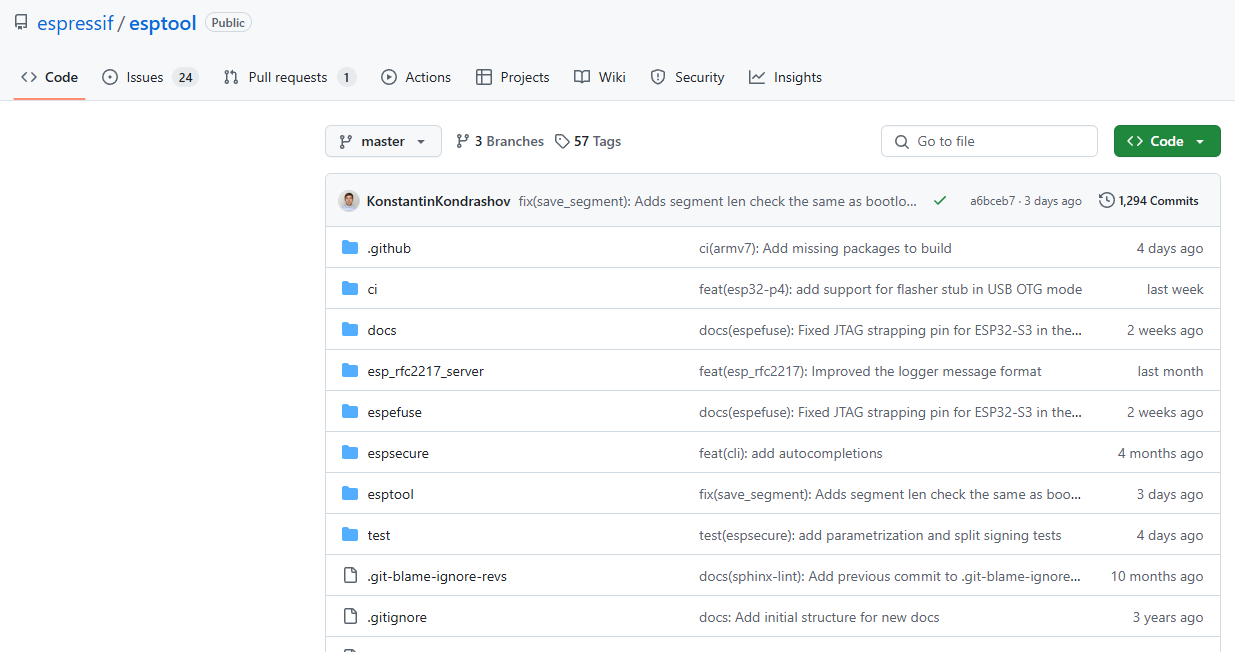Click the file icon for .gitignore
Screen dimensions: 1235x652
tap(350, 617)
